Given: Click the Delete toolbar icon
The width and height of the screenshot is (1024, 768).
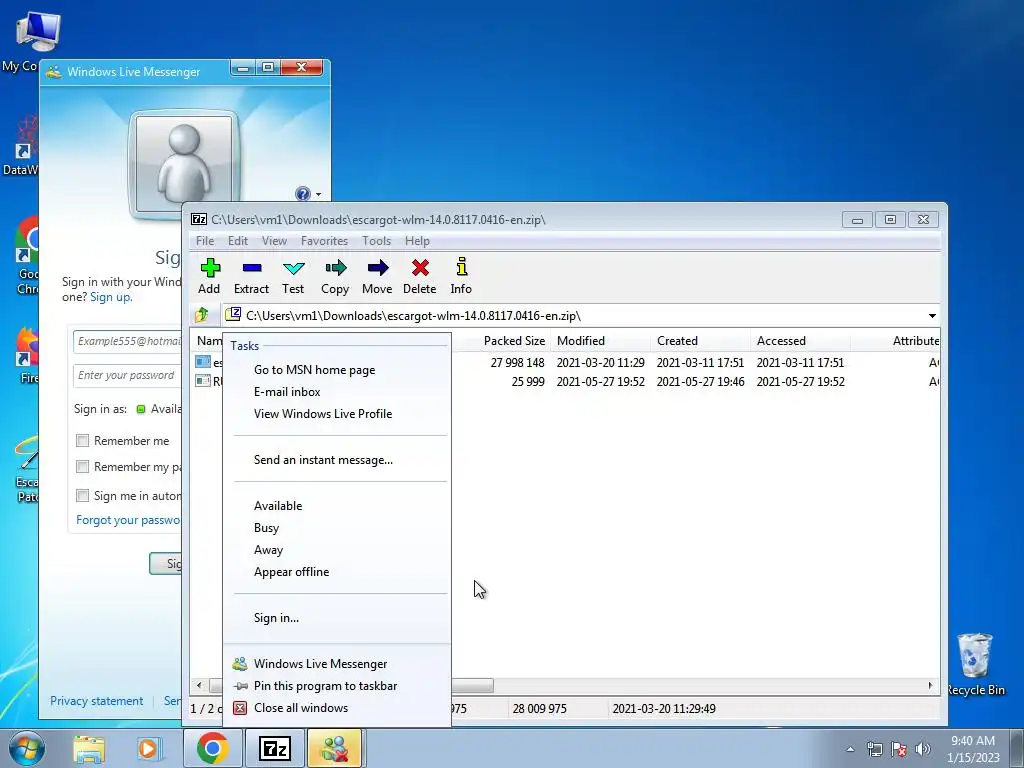Looking at the screenshot, I should coord(419,276).
